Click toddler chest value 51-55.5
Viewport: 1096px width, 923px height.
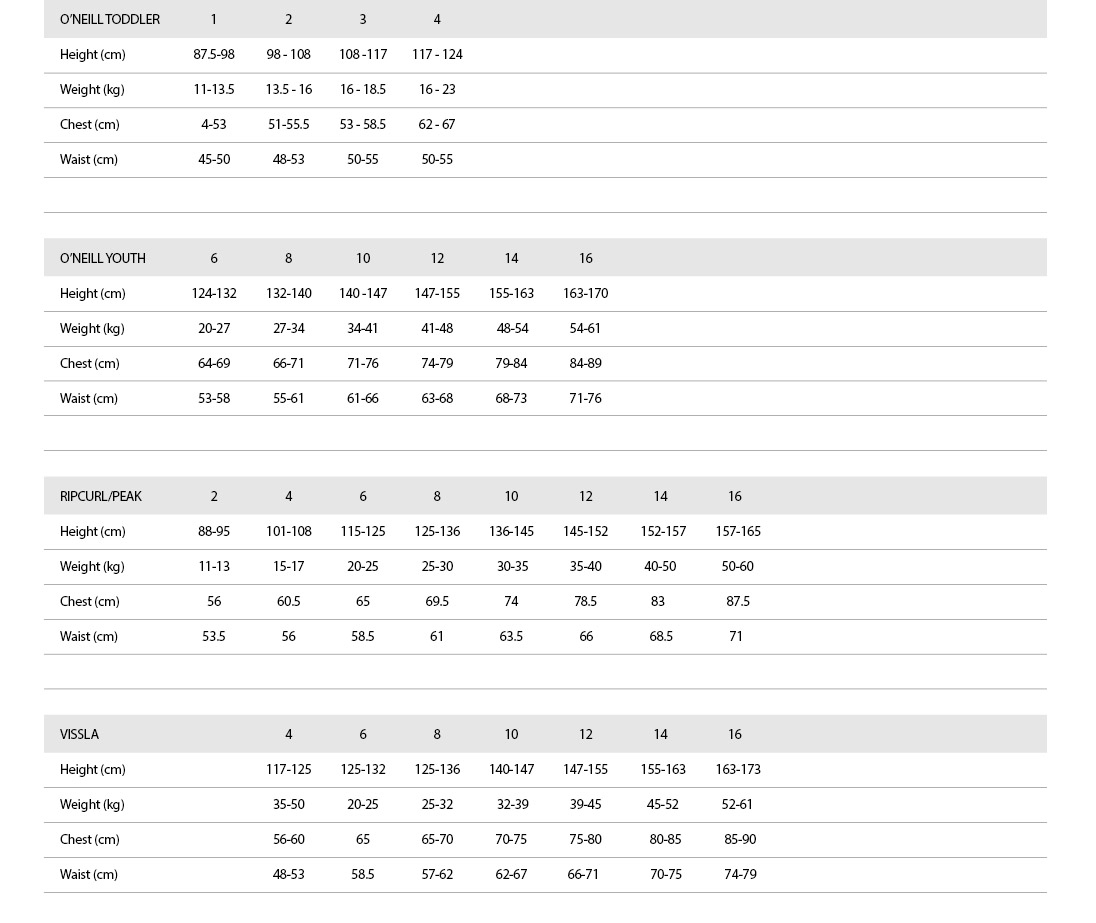click(289, 124)
